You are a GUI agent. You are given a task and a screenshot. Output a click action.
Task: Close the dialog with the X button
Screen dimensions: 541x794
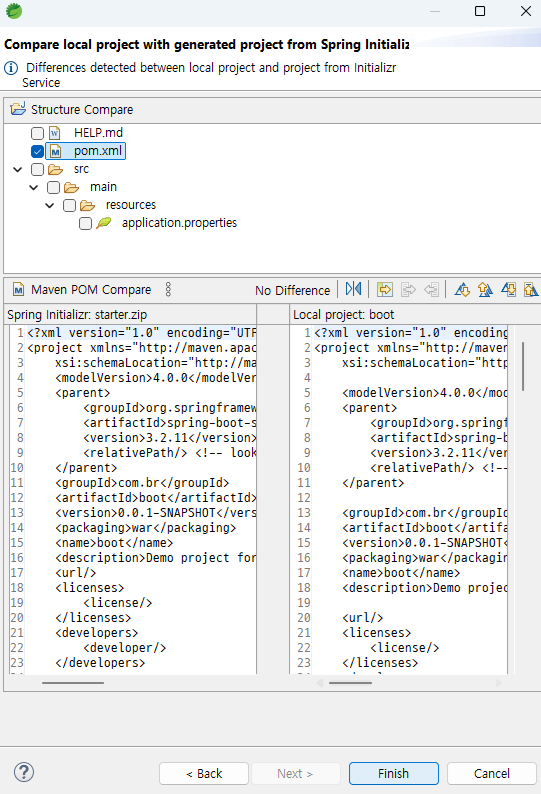(x=526, y=11)
